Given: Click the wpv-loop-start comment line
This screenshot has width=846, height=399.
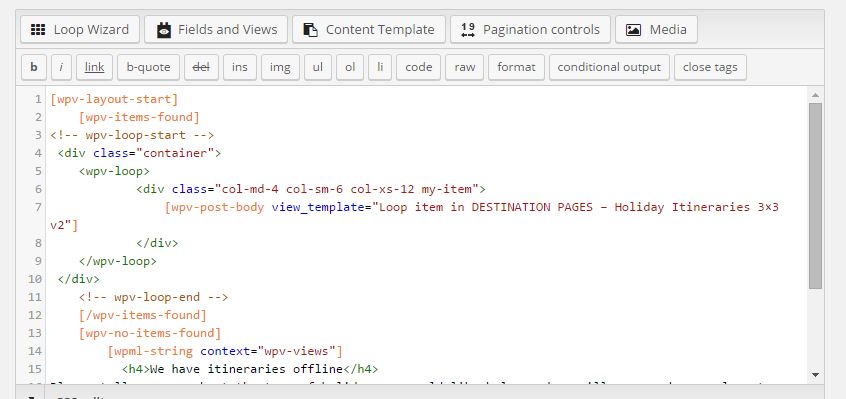Looking at the screenshot, I should point(132,135).
